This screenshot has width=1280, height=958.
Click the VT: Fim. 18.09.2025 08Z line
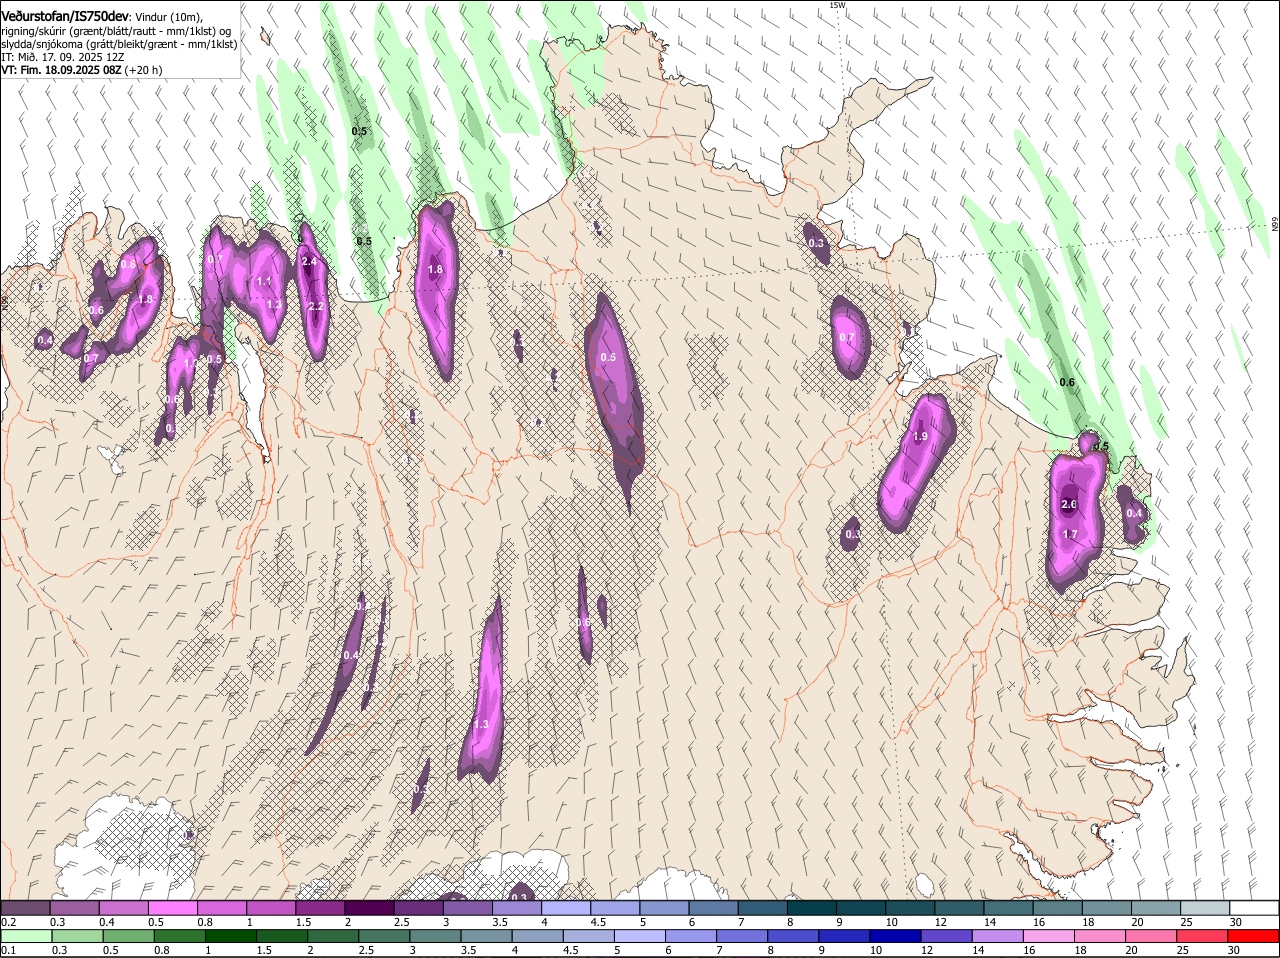pyautogui.click(x=81, y=70)
